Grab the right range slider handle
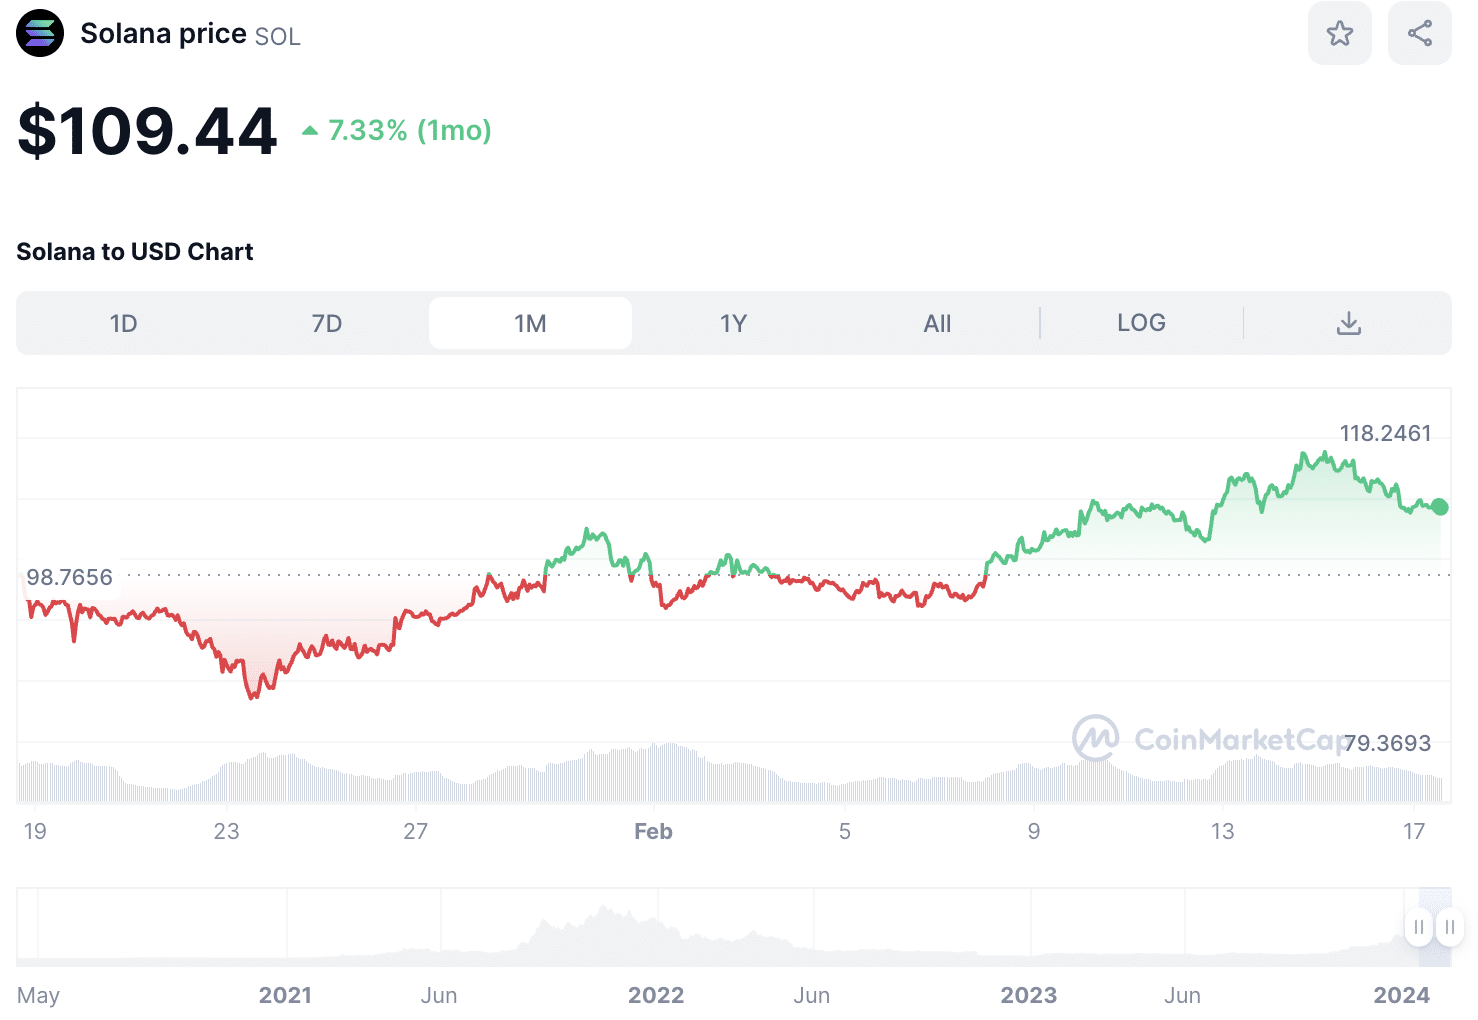The width and height of the screenshot is (1478, 1020). click(x=1449, y=927)
